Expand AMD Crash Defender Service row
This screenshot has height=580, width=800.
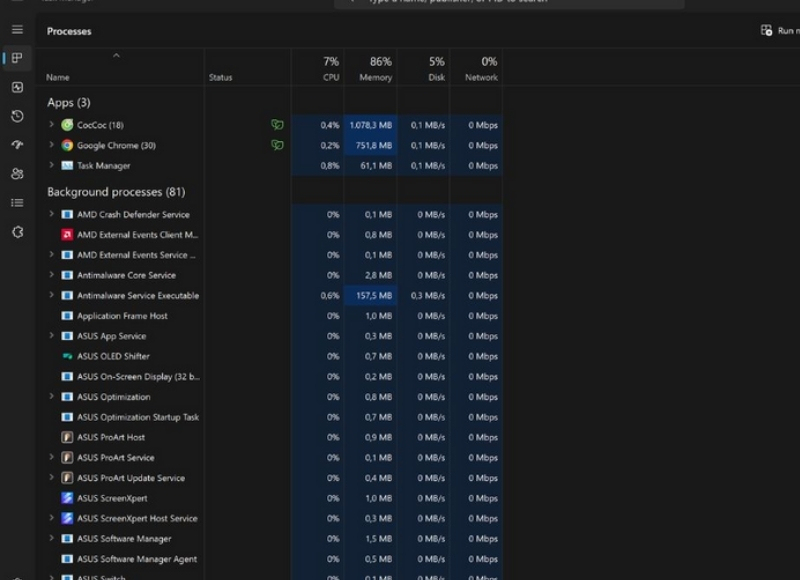click(51, 214)
